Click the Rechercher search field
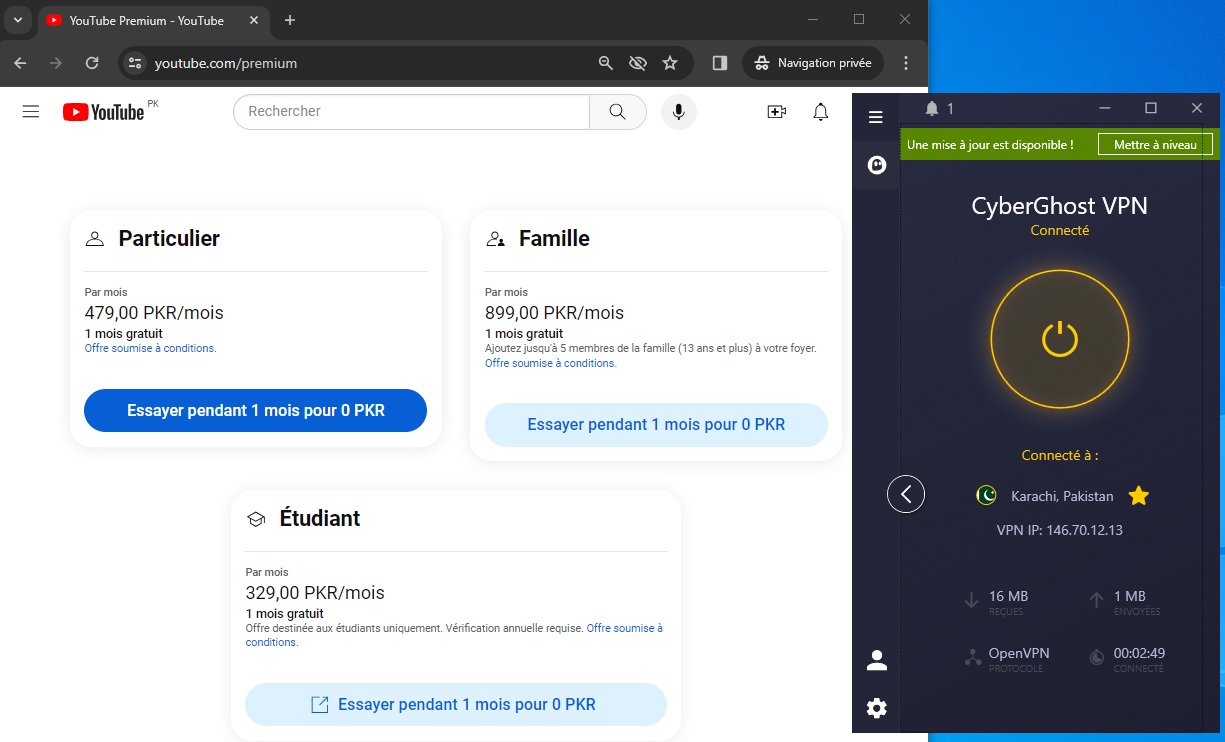 (410, 112)
